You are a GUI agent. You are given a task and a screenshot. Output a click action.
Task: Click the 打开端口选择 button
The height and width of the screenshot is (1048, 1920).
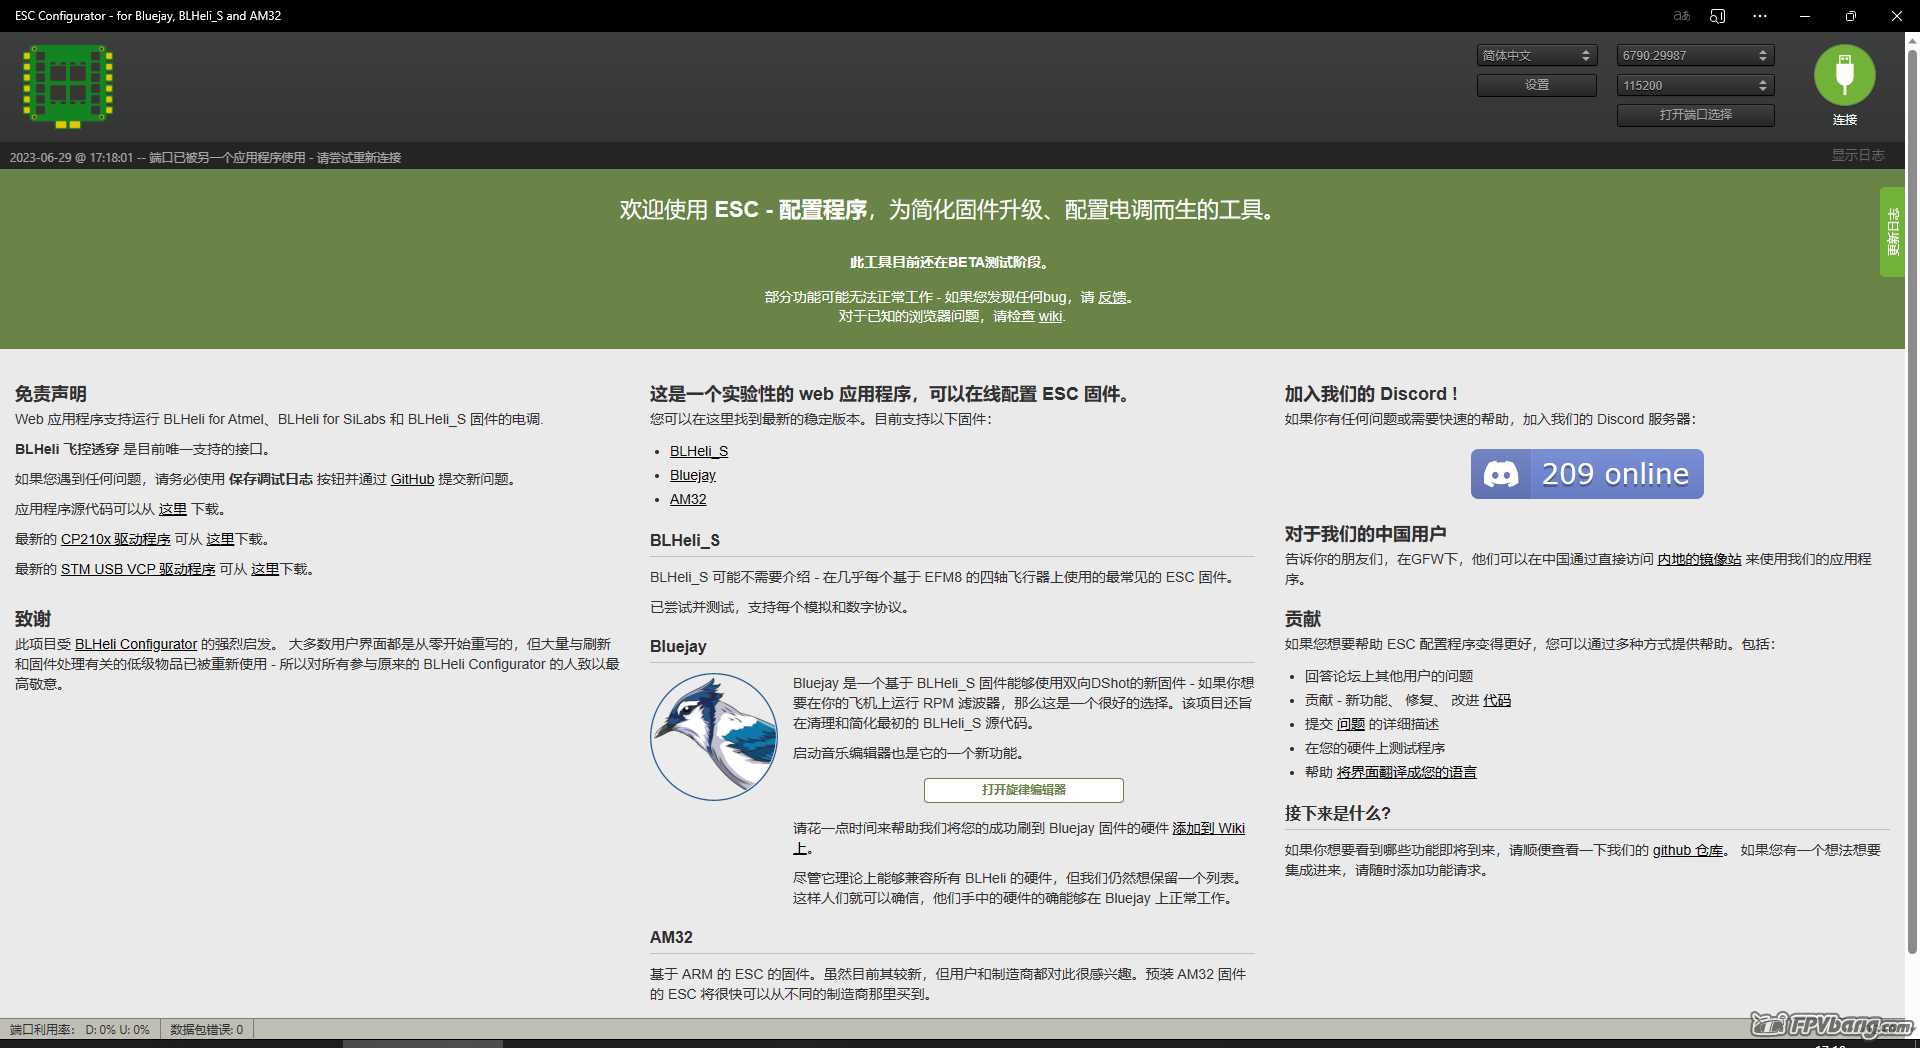[x=1696, y=115]
